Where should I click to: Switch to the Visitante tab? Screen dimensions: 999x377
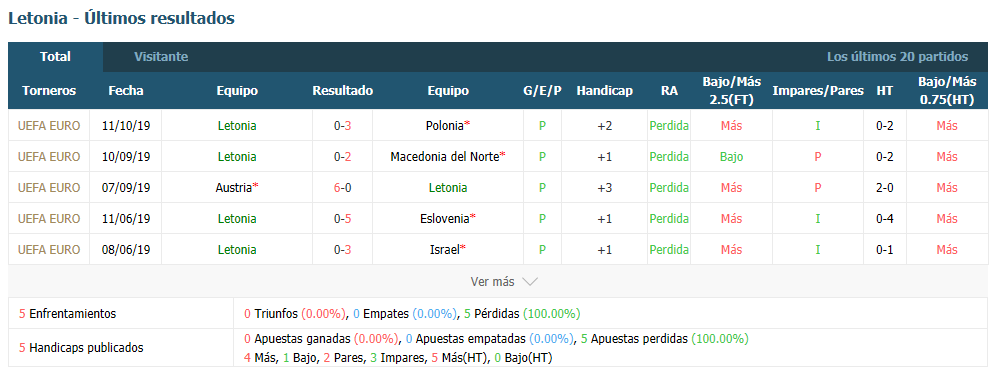pyautogui.click(x=161, y=57)
